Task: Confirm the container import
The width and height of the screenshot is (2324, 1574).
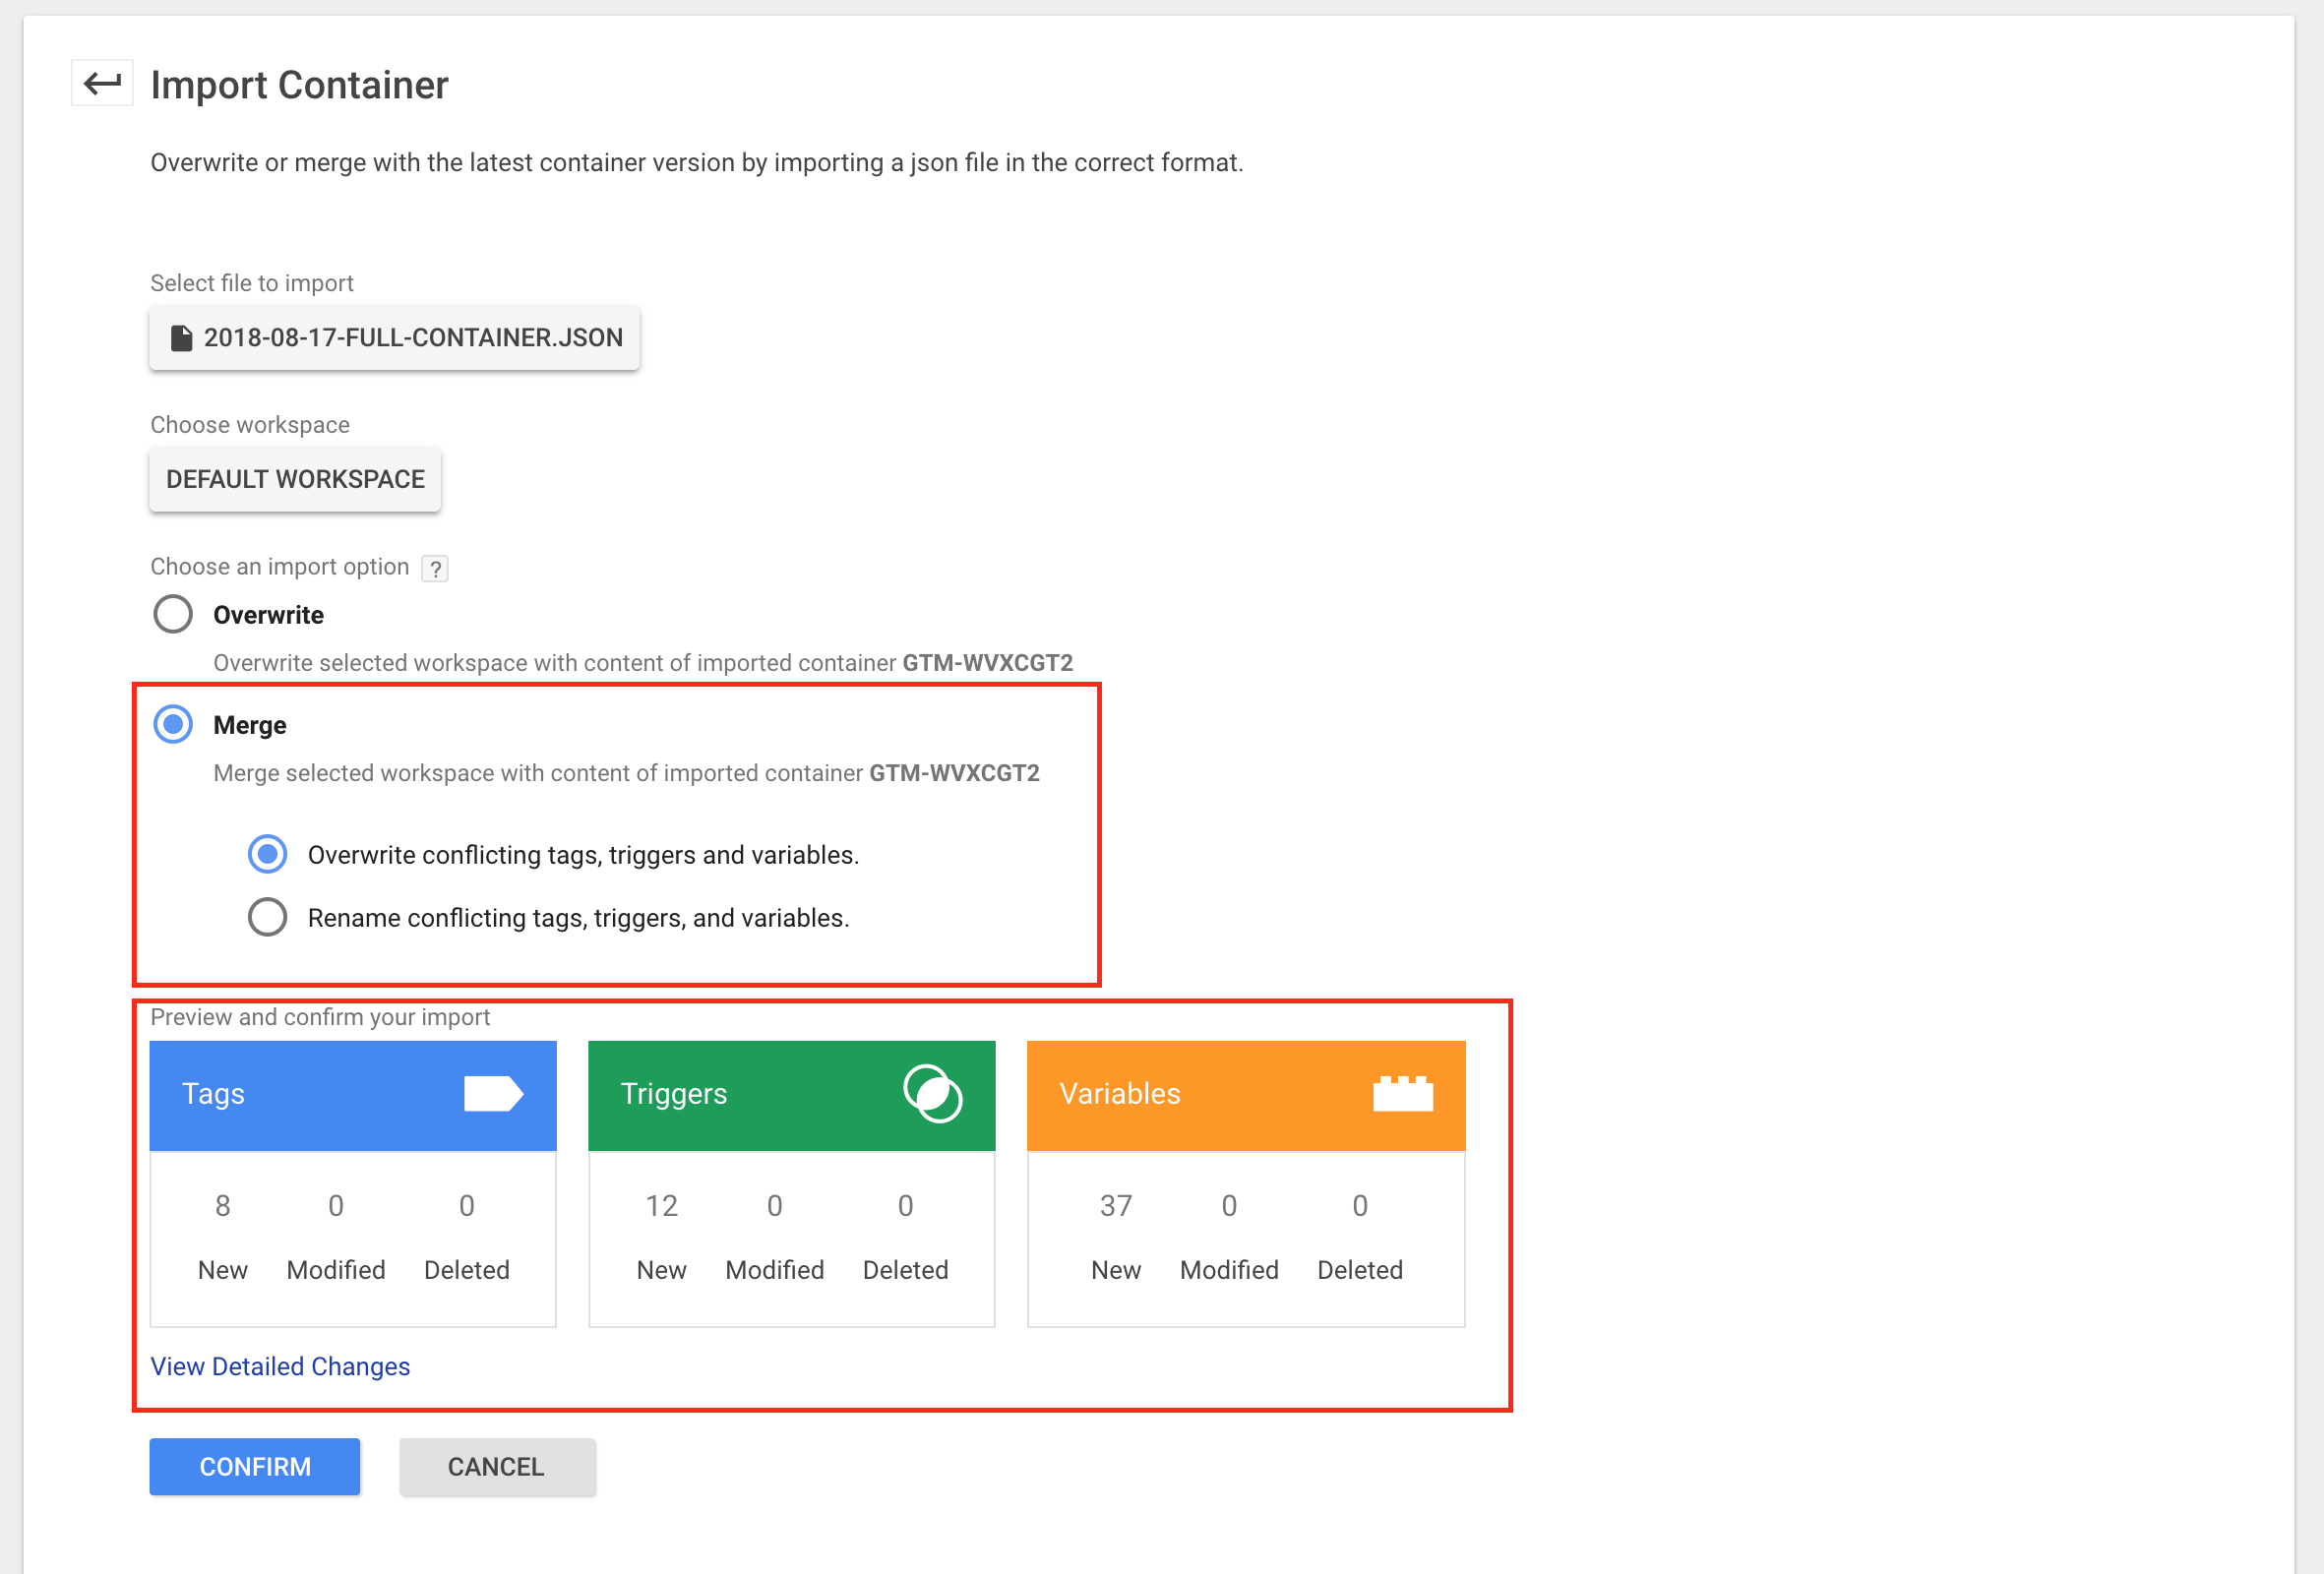Action: (x=255, y=1467)
